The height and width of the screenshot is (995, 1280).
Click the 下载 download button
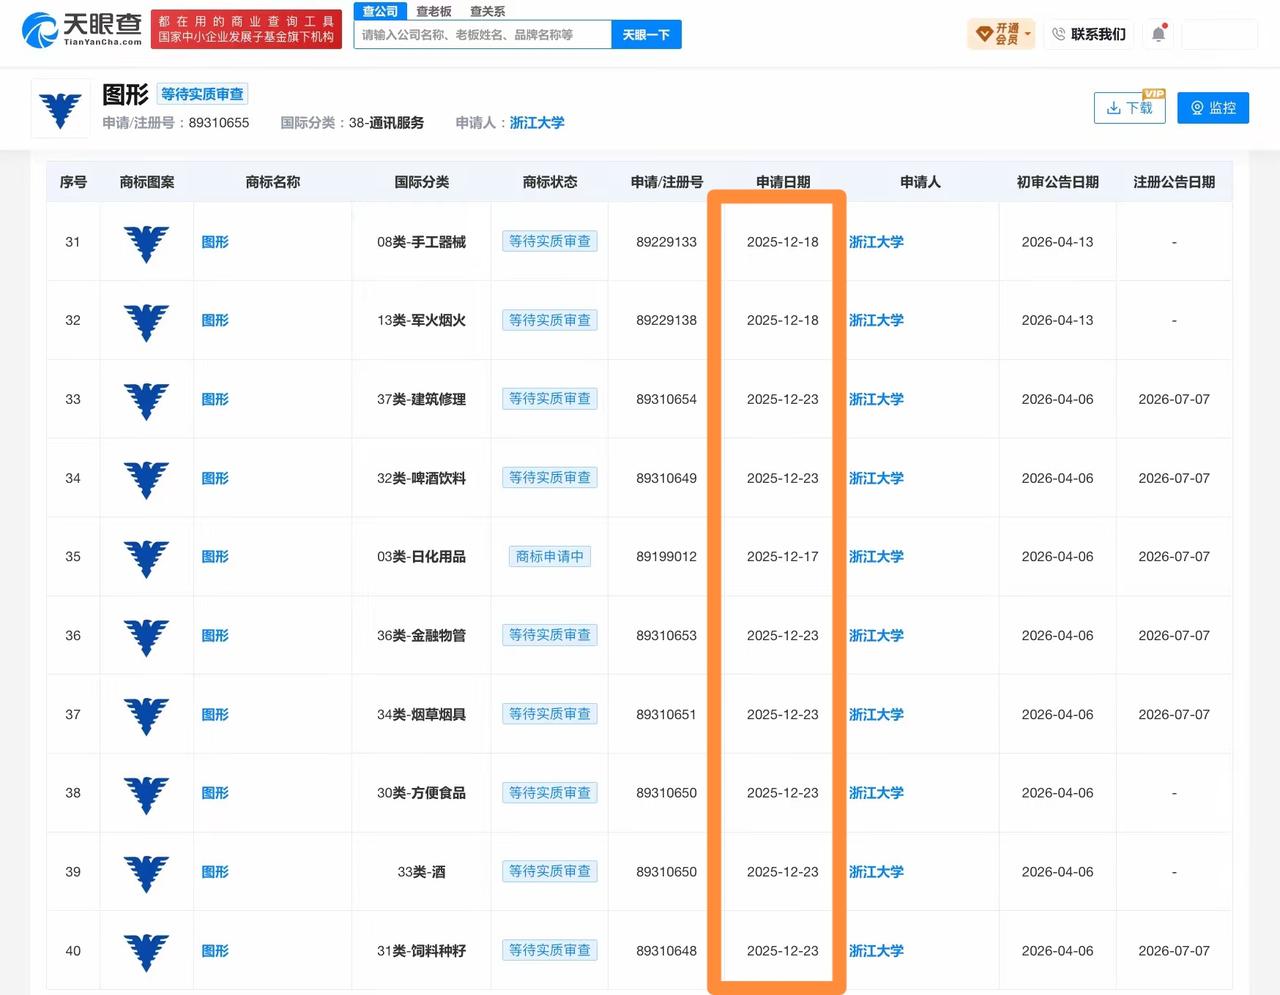click(x=1130, y=108)
